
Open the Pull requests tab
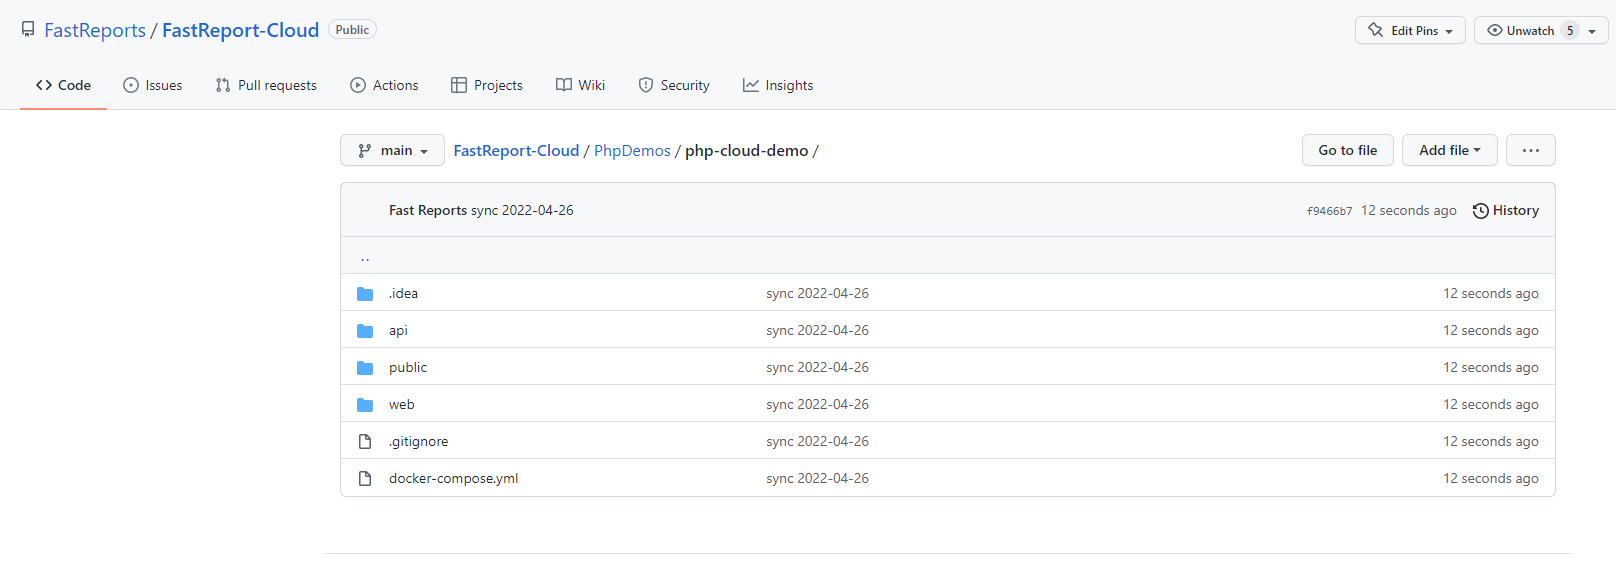tap(266, 85)
